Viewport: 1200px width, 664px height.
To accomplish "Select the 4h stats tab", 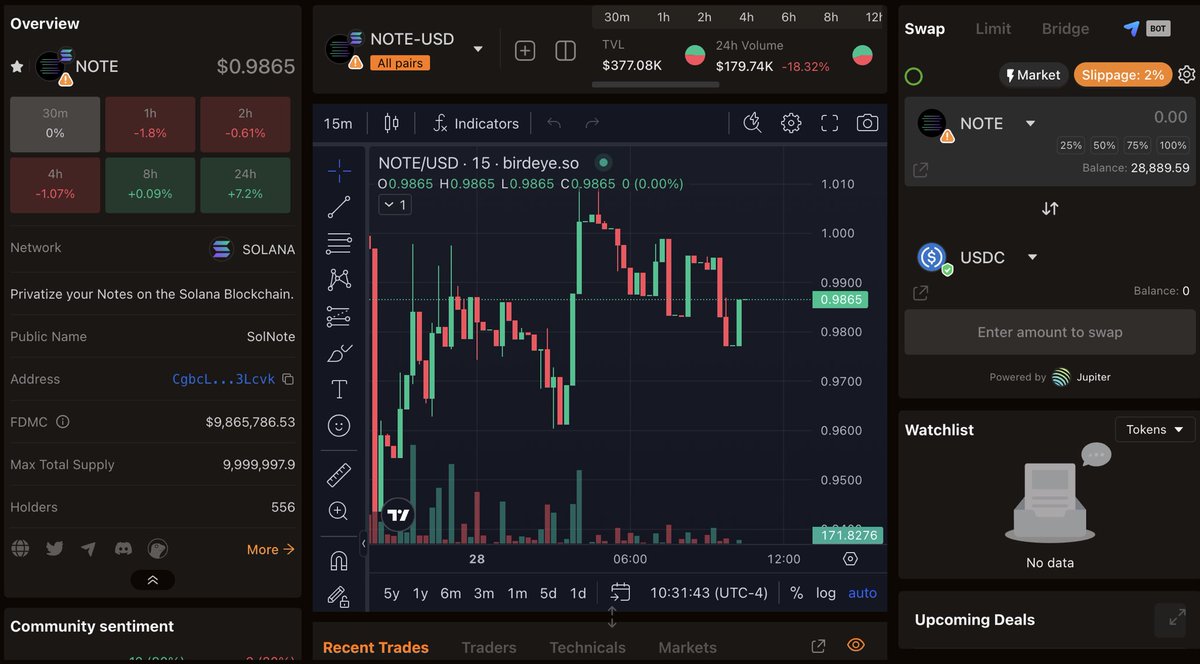I will (x=747, y=17).
